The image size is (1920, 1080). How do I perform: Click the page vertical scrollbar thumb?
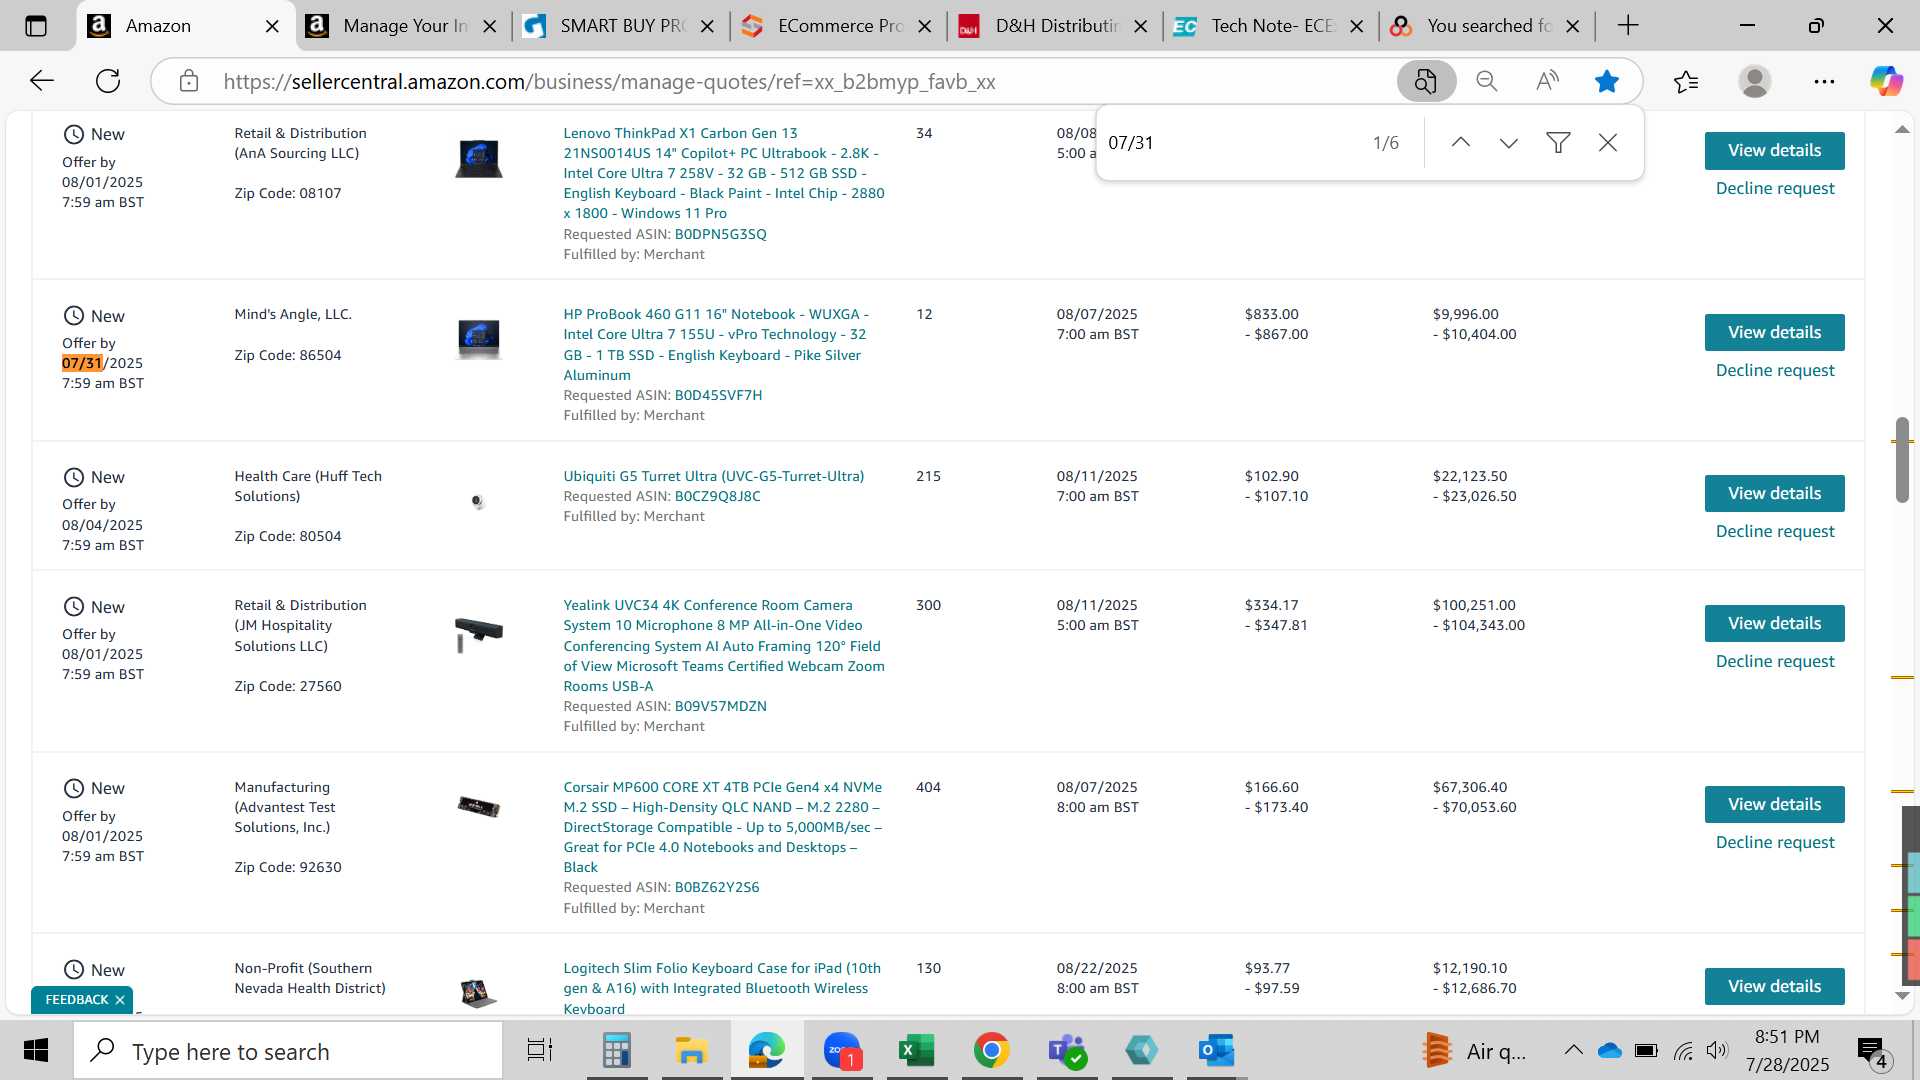(x=1902, y=460)
